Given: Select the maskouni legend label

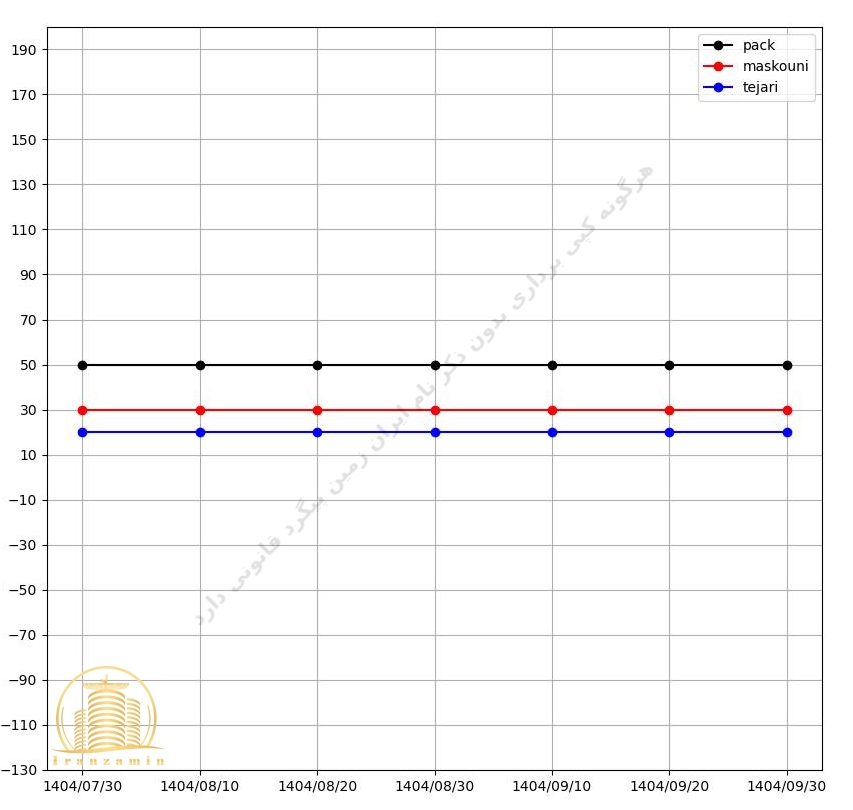Looking at the screenshot, I should click(x=775, y=66).
